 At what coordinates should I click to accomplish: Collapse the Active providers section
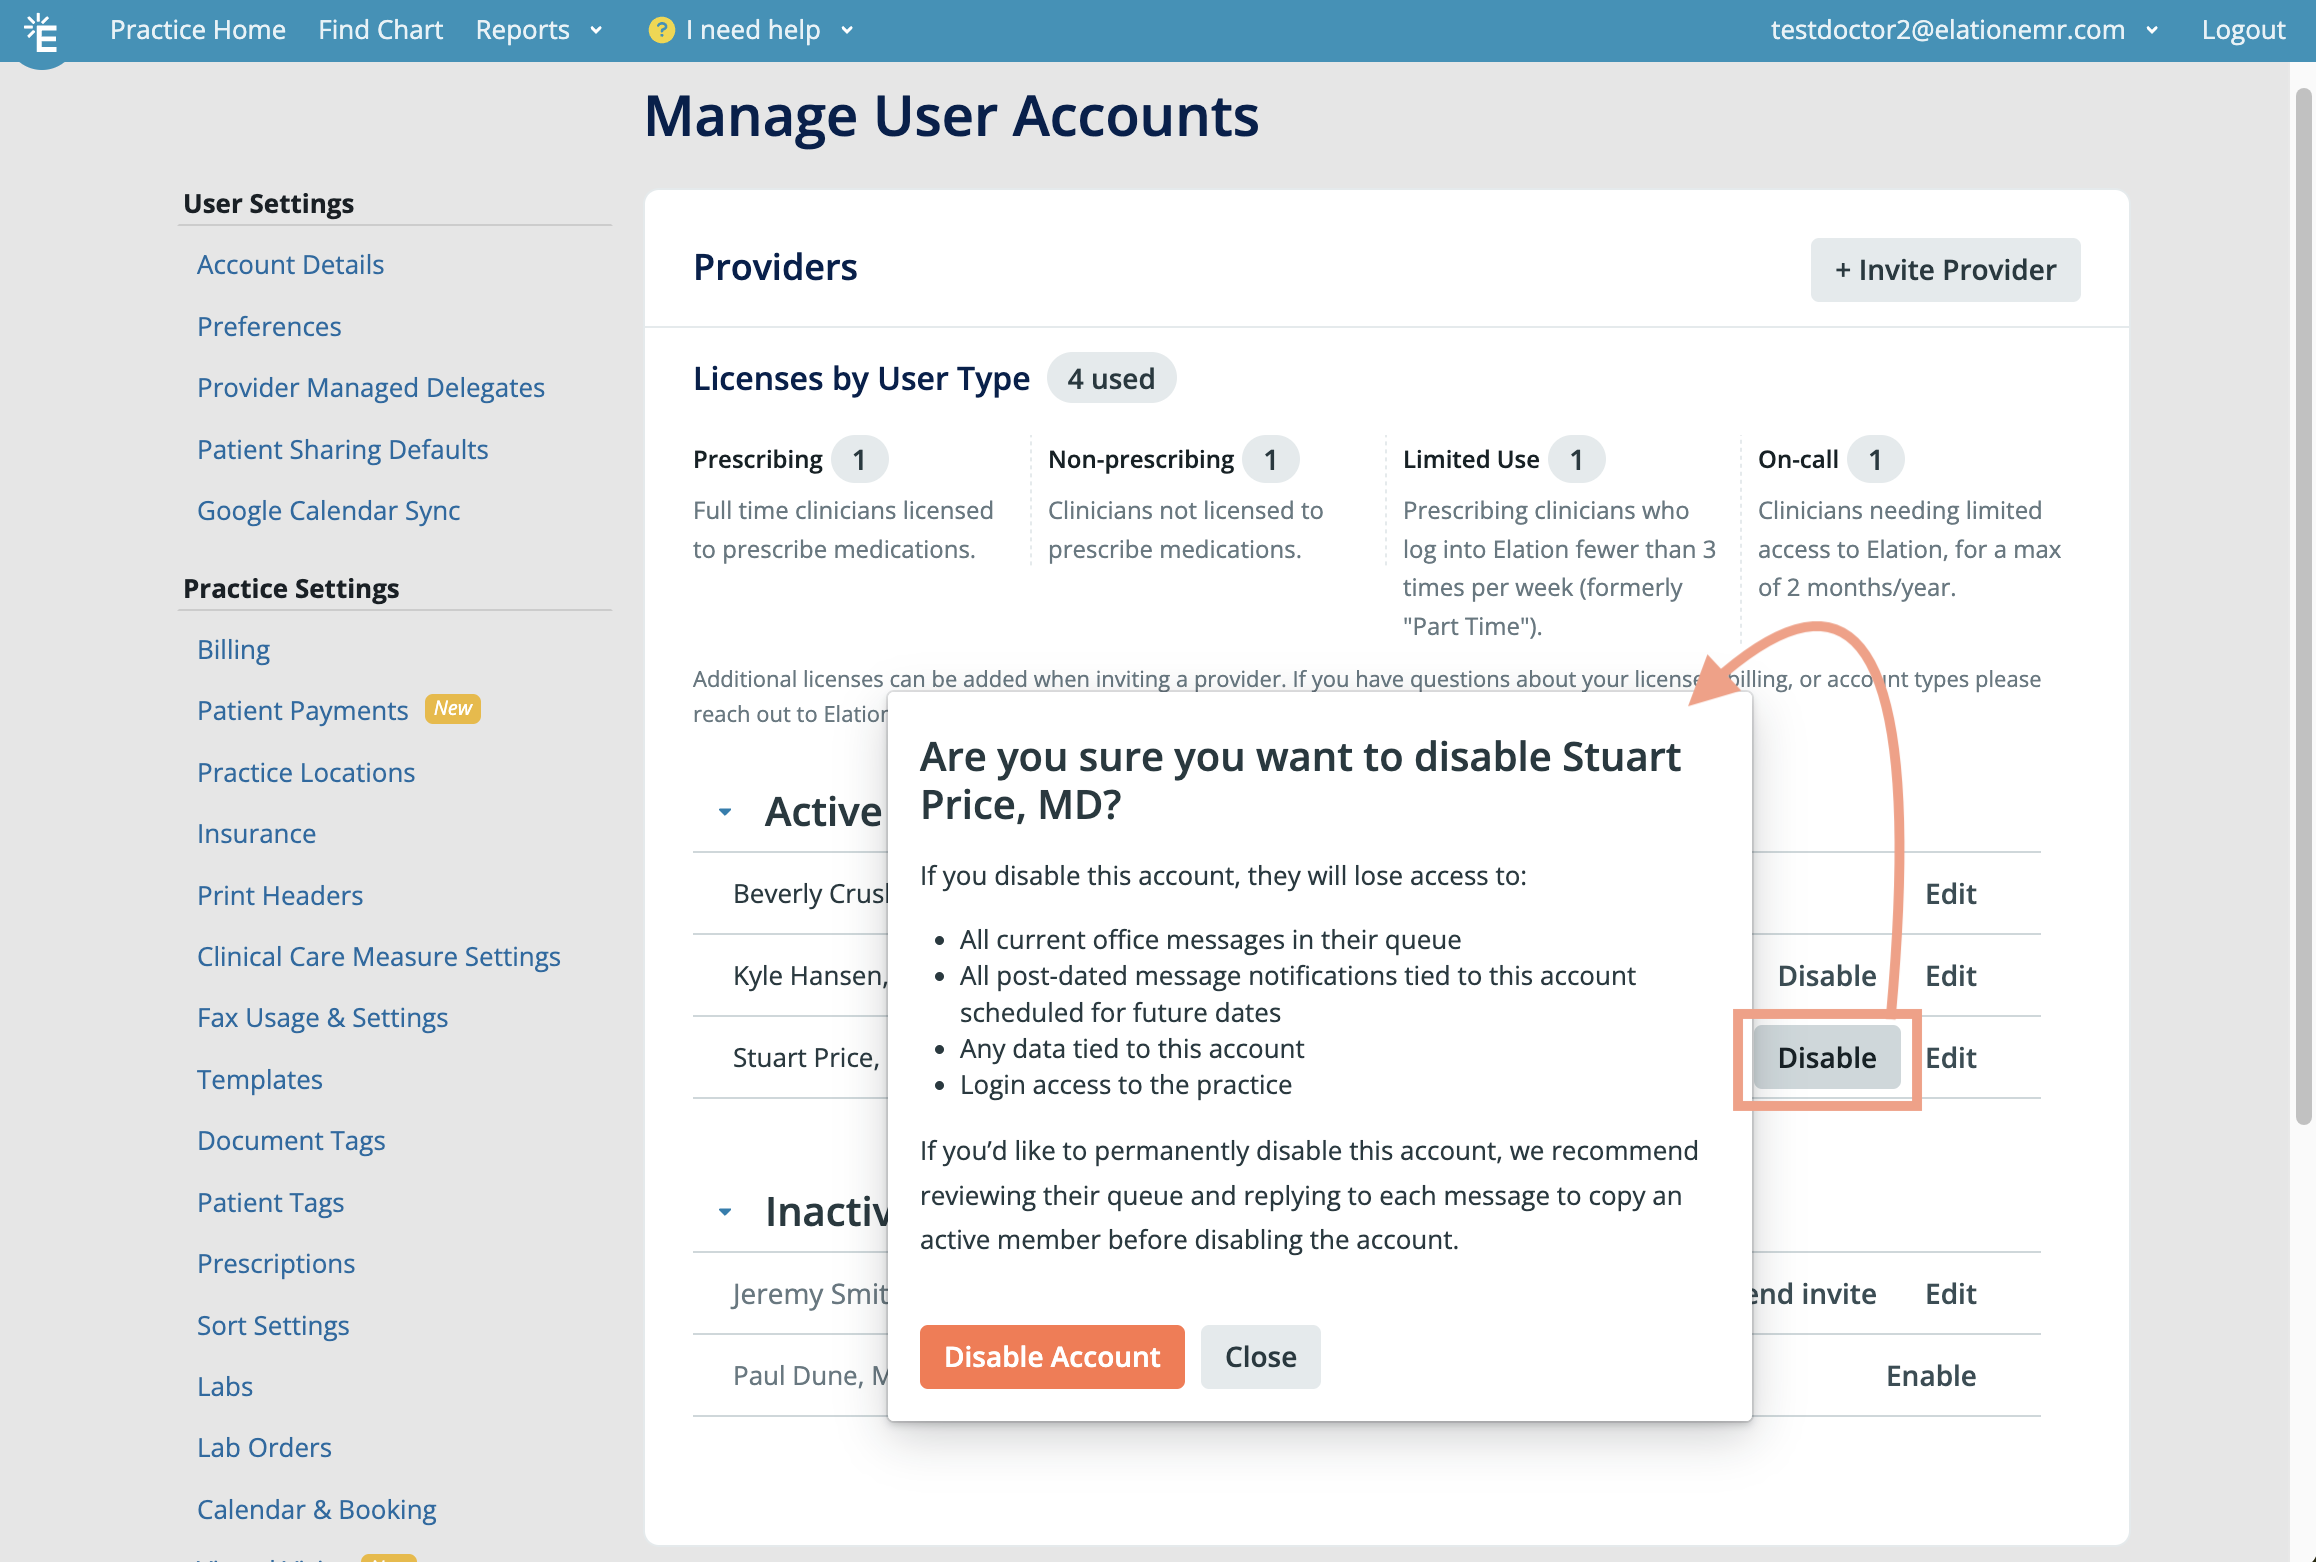tap(725, 812)
